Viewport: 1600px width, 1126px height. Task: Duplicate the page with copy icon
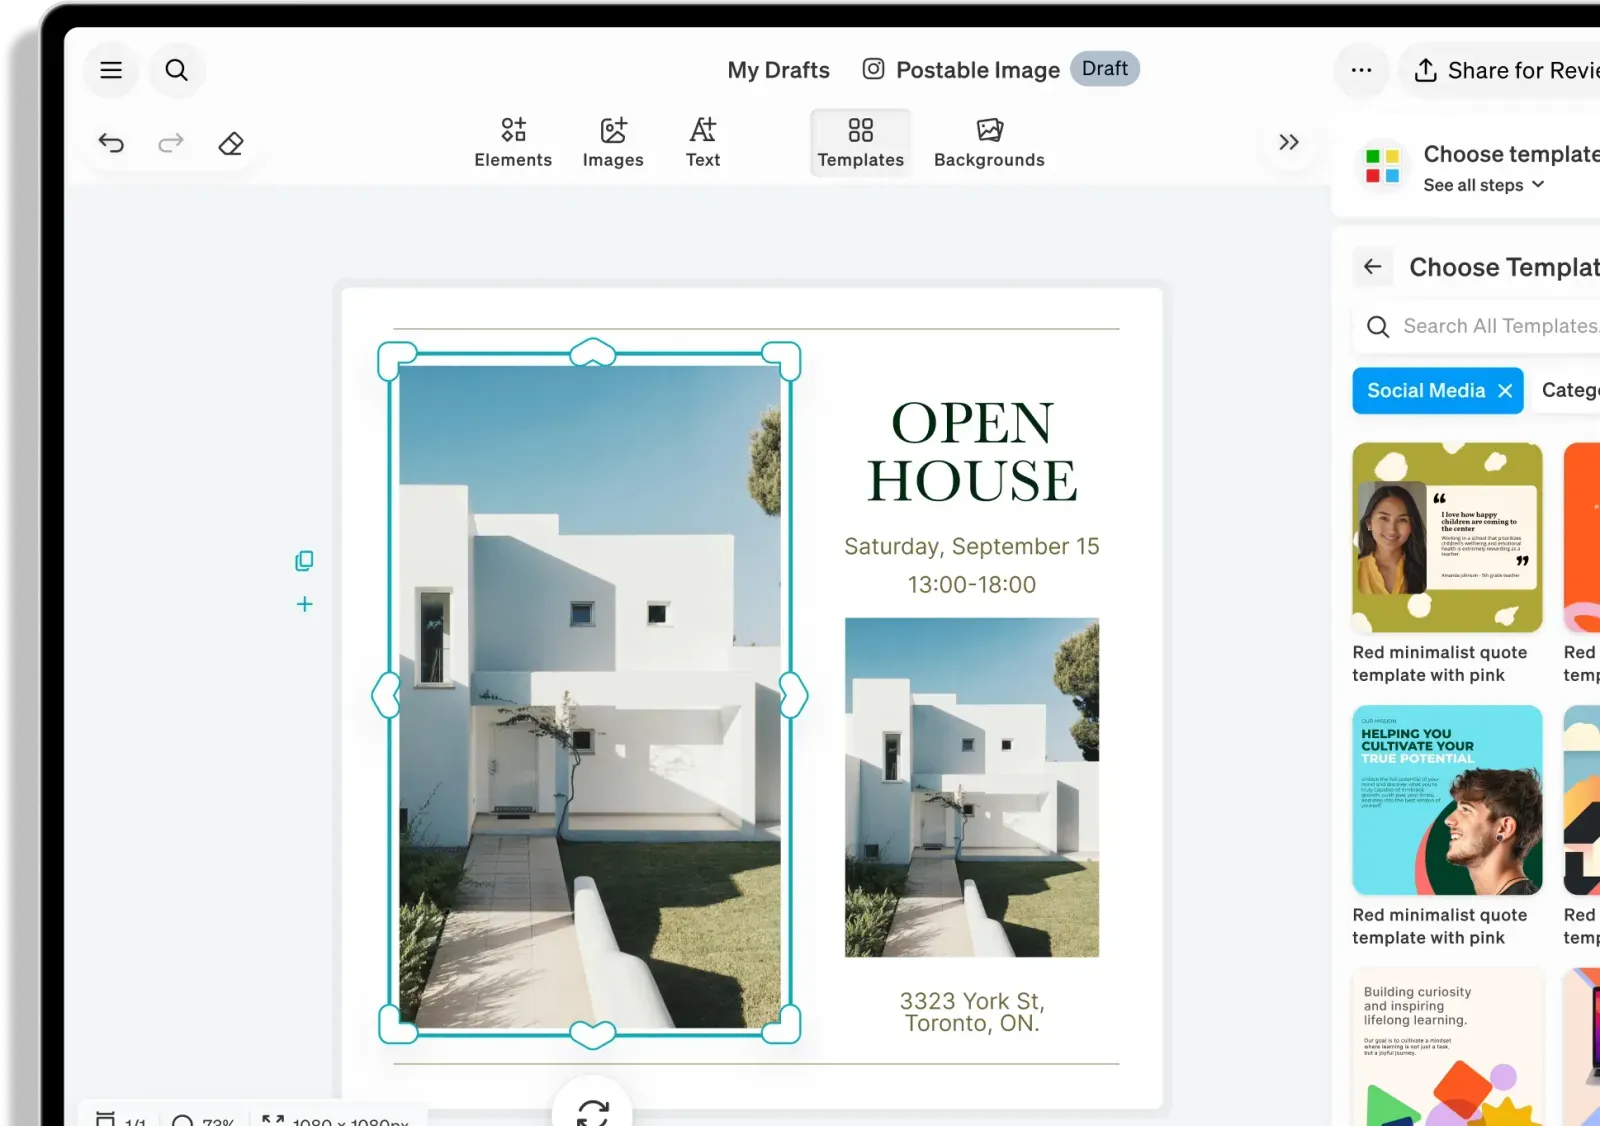tap(305, 561)
